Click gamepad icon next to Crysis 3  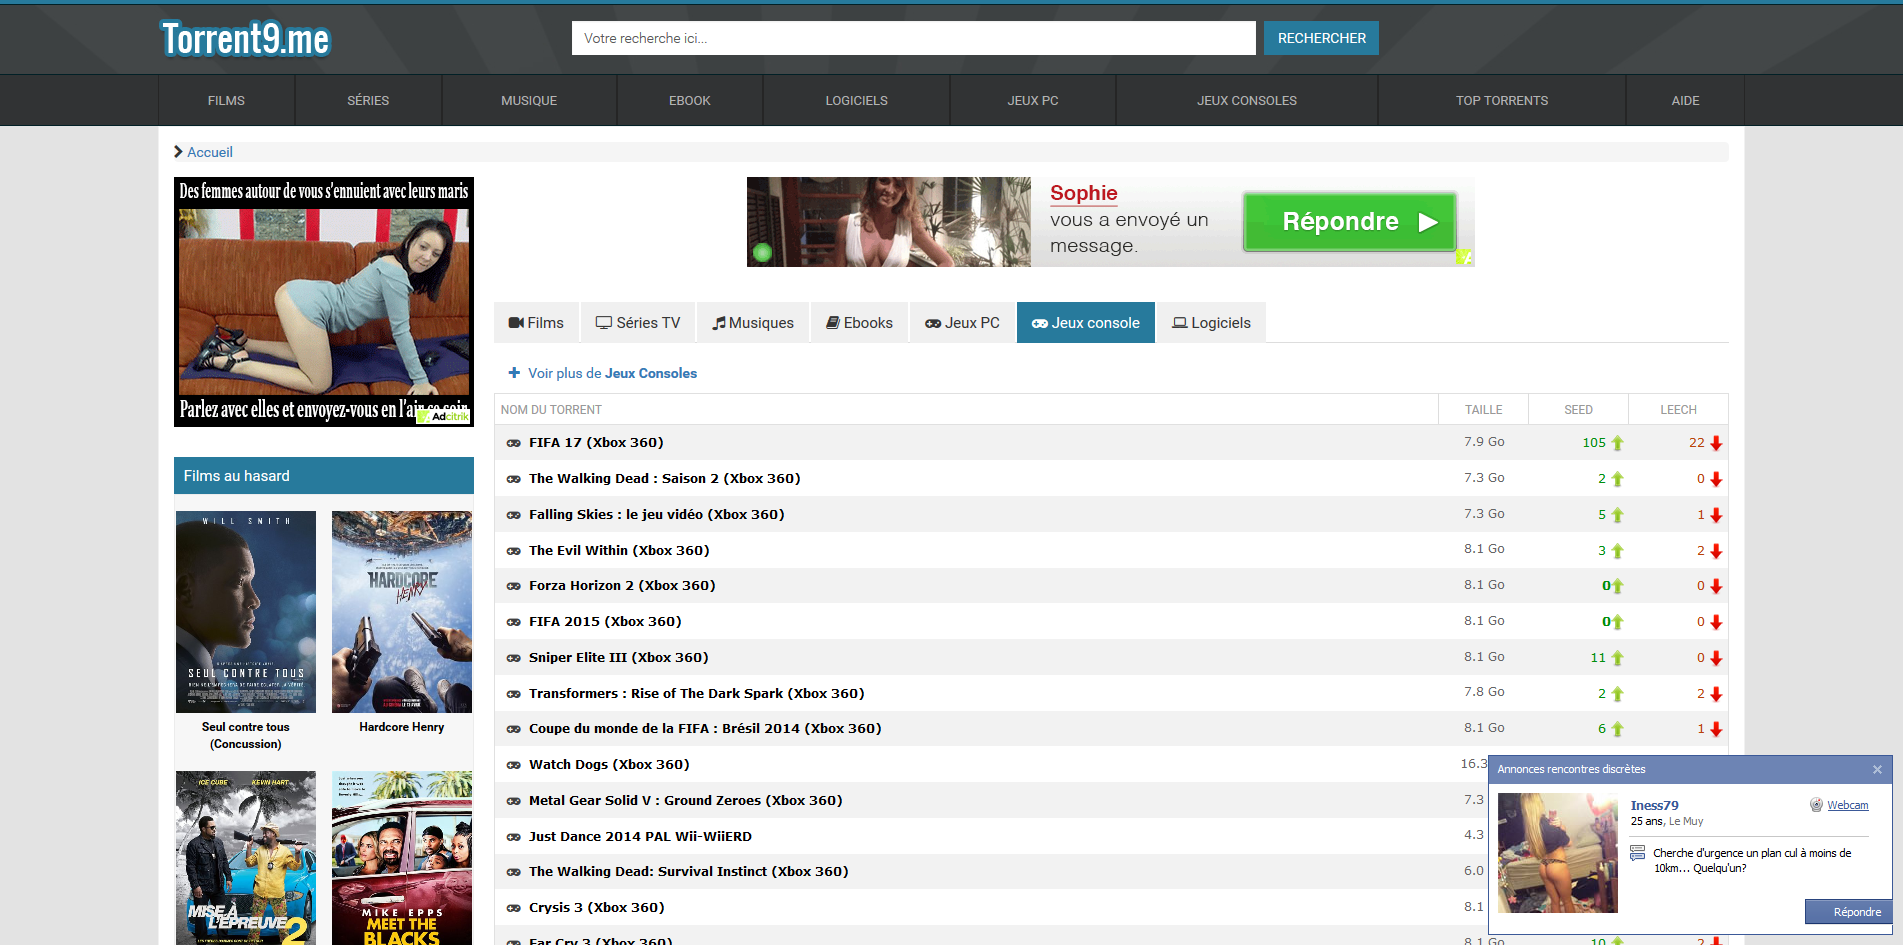[x=513, y=908]
